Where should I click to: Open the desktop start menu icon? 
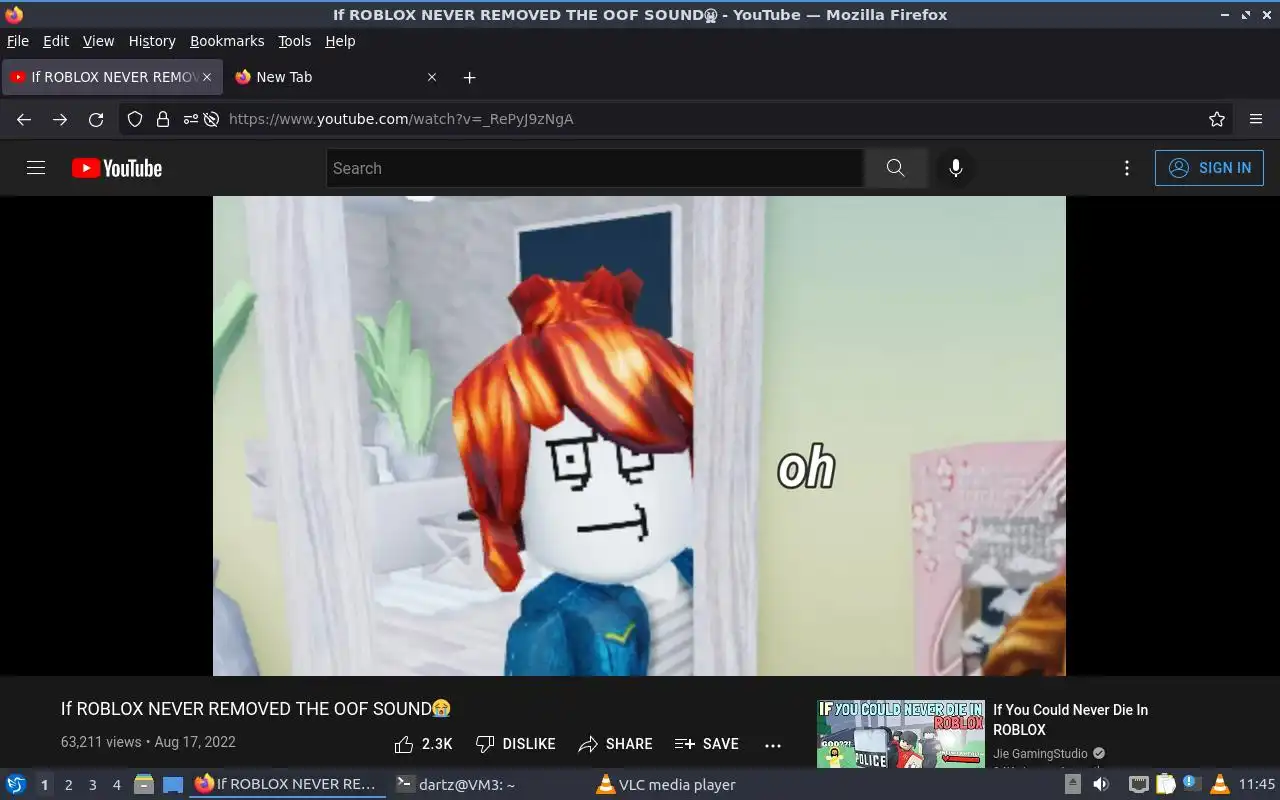(x=16, y=784)
